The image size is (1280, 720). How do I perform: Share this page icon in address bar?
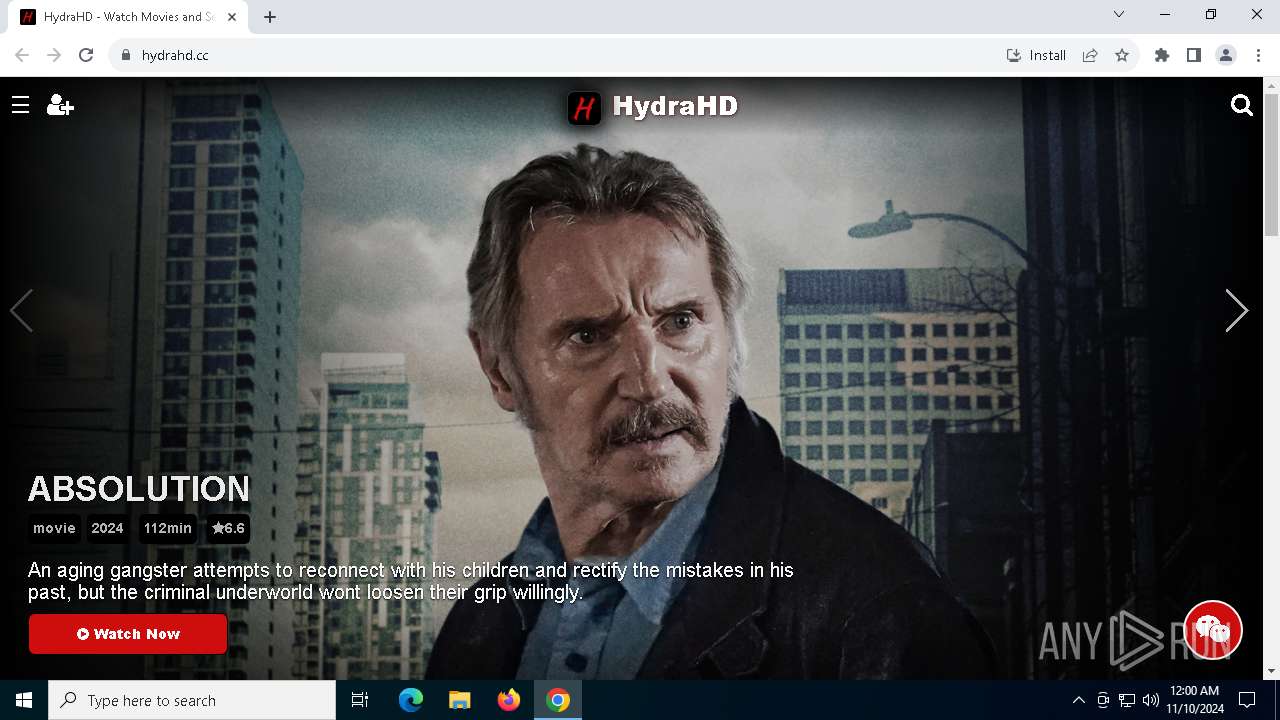pyautogui.click(x=1090, y=55)
